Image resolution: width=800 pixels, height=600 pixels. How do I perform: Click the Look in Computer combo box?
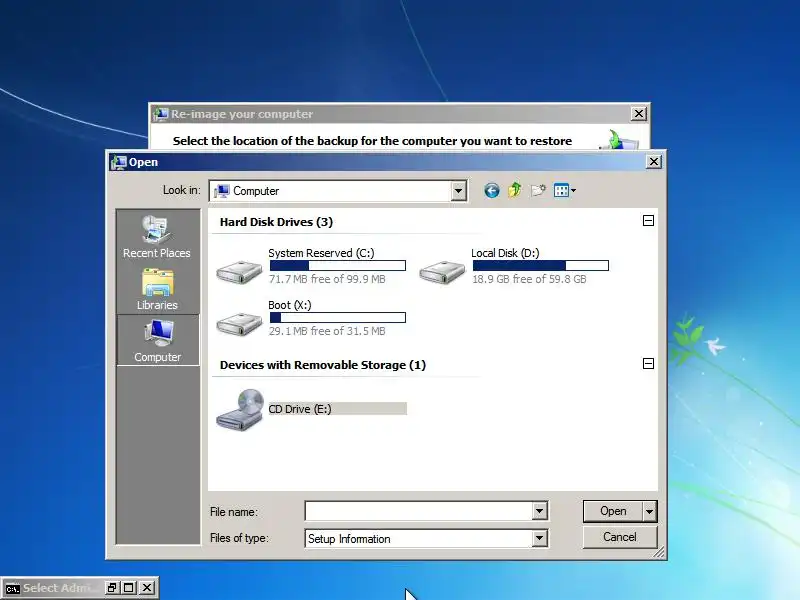click(338, 191)
